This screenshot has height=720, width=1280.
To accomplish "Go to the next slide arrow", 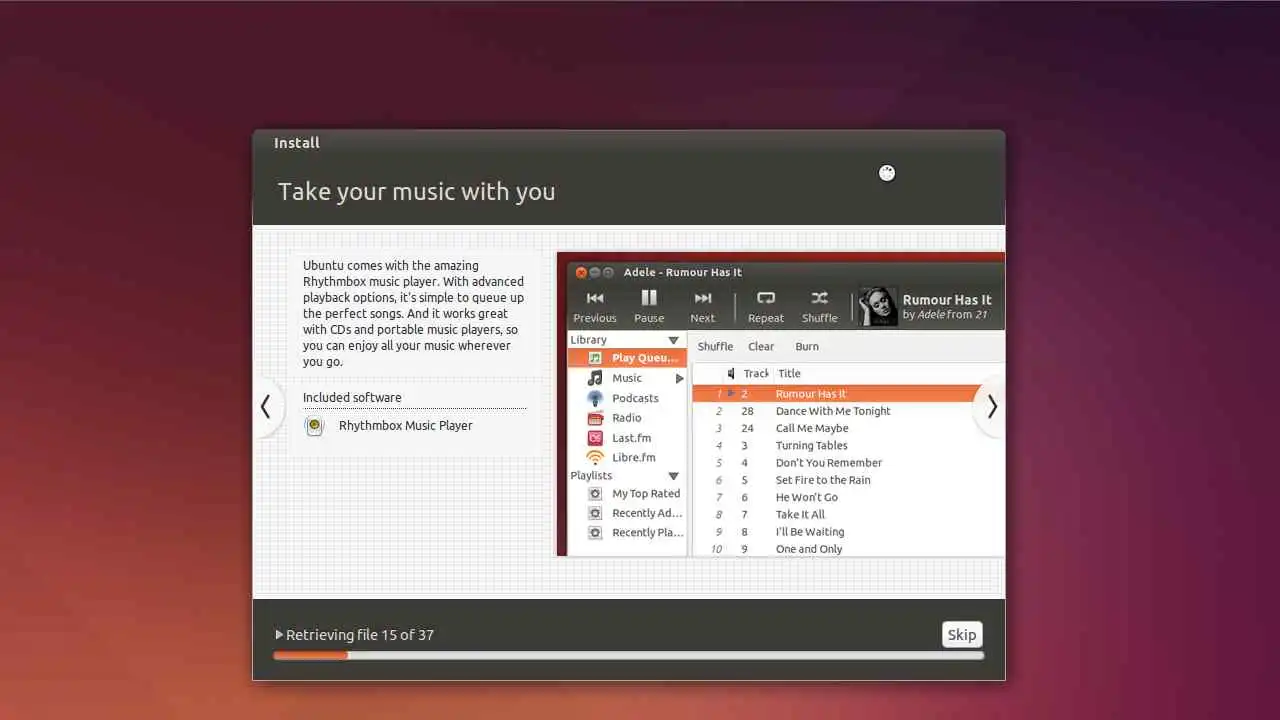I will click(991, 407).
